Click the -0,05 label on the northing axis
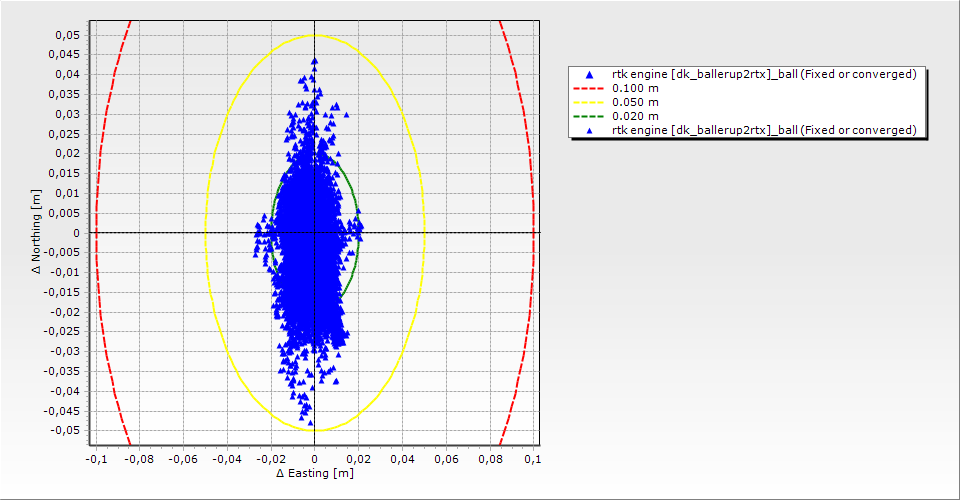960x500 pixels. (64, 430)
